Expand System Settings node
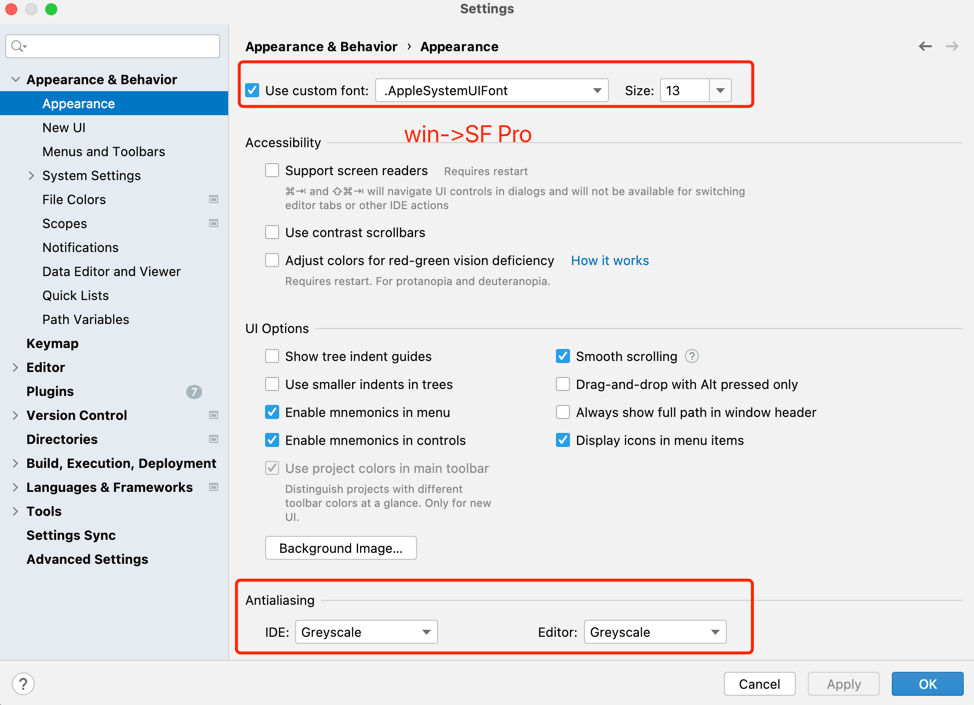Image resolution: width=974 pixels, height=705 pixels. point(31,176)
